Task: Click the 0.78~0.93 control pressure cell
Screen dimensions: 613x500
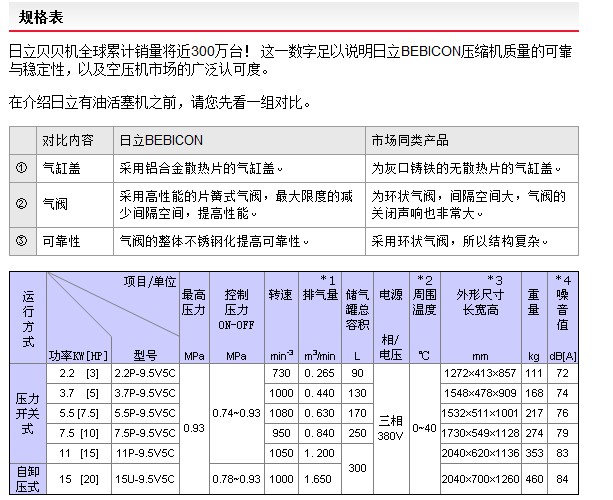Action: pyautogui.click(x=237, y=479)
